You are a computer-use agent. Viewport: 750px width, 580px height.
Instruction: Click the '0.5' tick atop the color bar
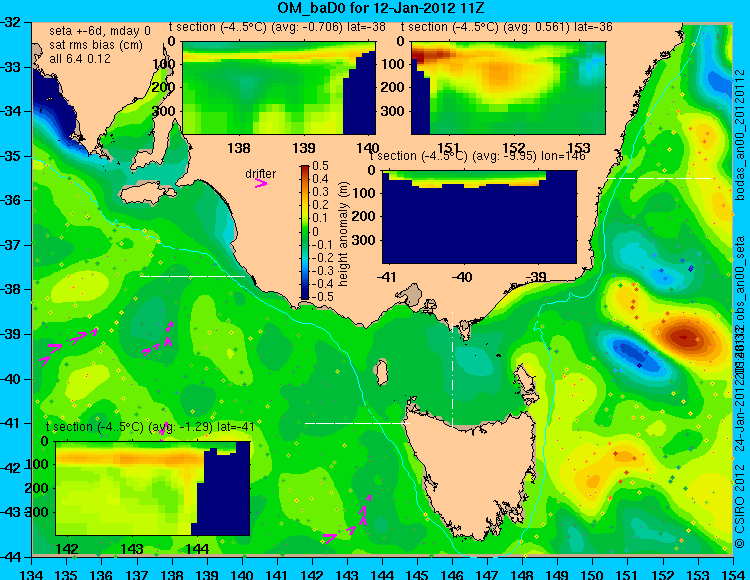coord(320,166)
